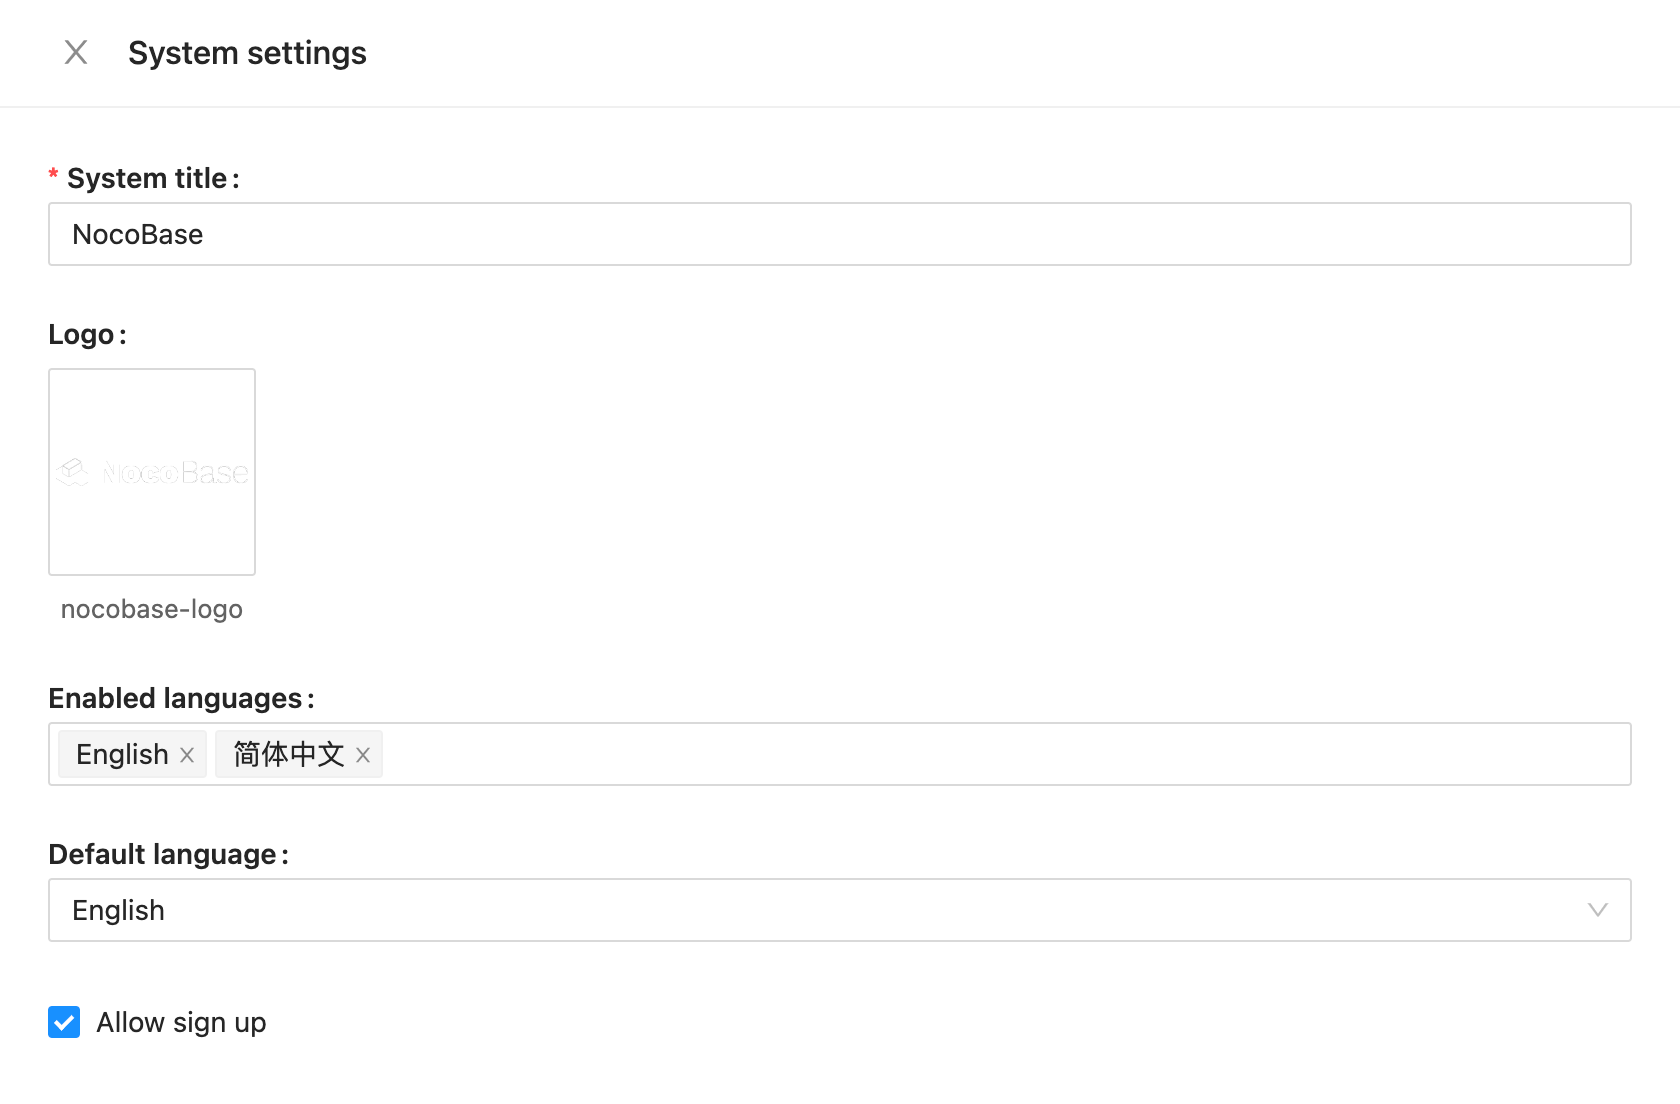Image resolution: width=1680 pixels, height=1104 pixels.
Task: Click the Default language field label
Action: tap(162, 854)
